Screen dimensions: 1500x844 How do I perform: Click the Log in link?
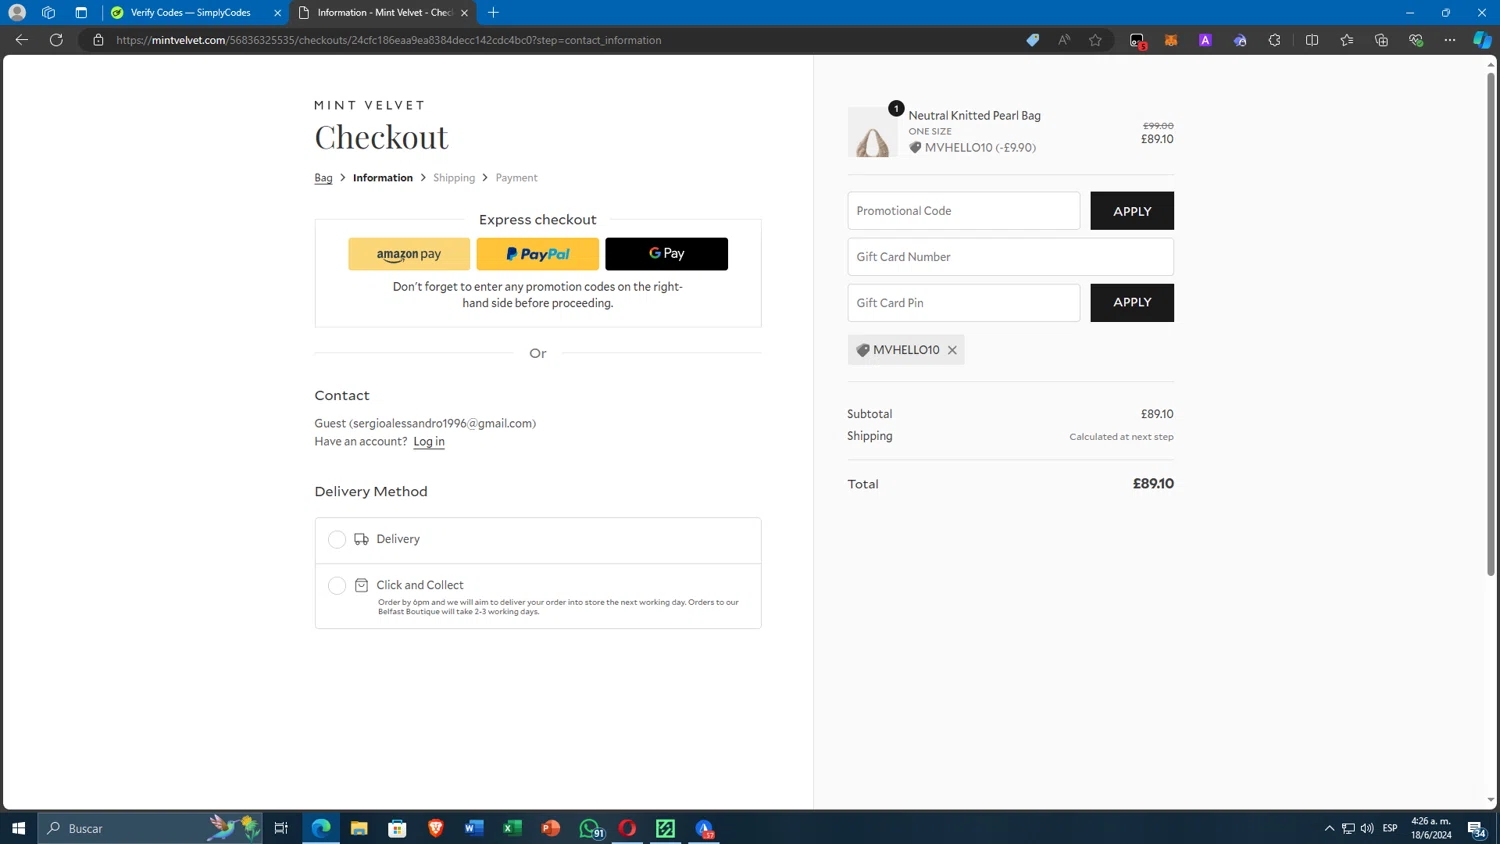pyautogui.click(x=429, y=442)
